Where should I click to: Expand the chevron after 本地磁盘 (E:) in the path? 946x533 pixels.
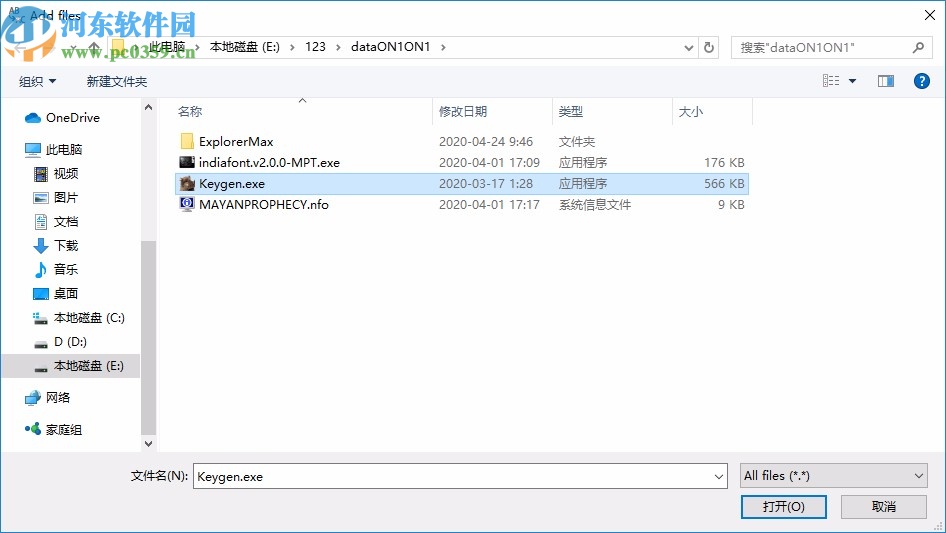click(x=292, y=47)
